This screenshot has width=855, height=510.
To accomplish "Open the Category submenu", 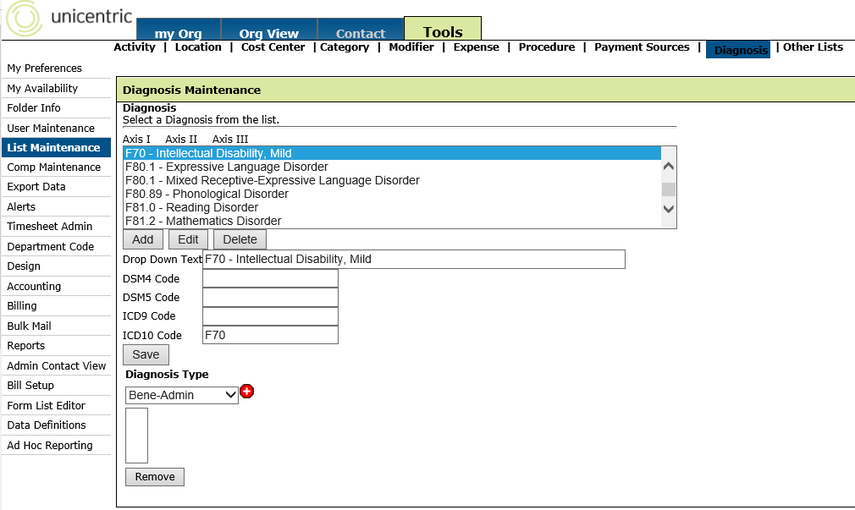I will pos(345,47).
